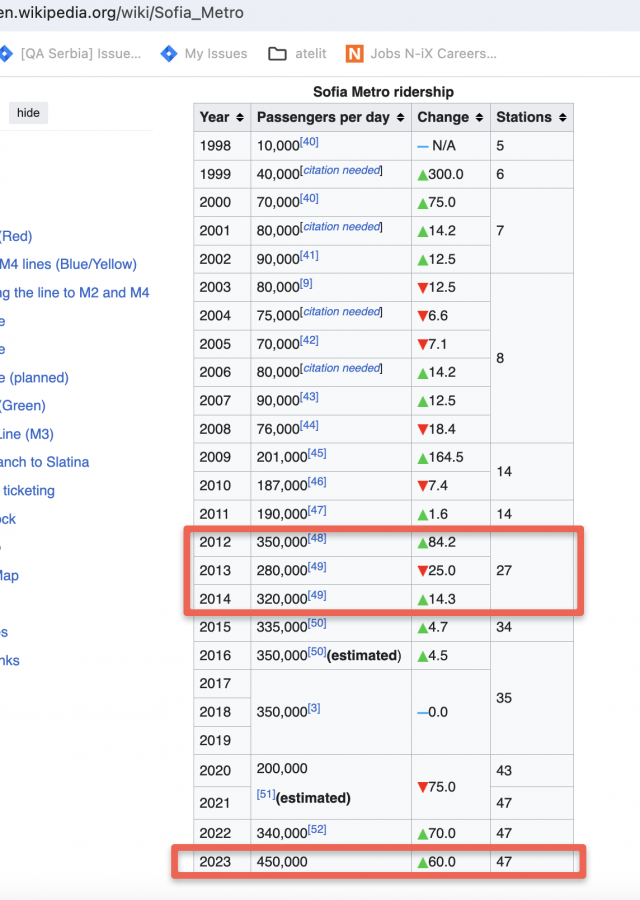Click sort arrows in Change column header
Screen dimensions: 640x900
tap(479, 117)
